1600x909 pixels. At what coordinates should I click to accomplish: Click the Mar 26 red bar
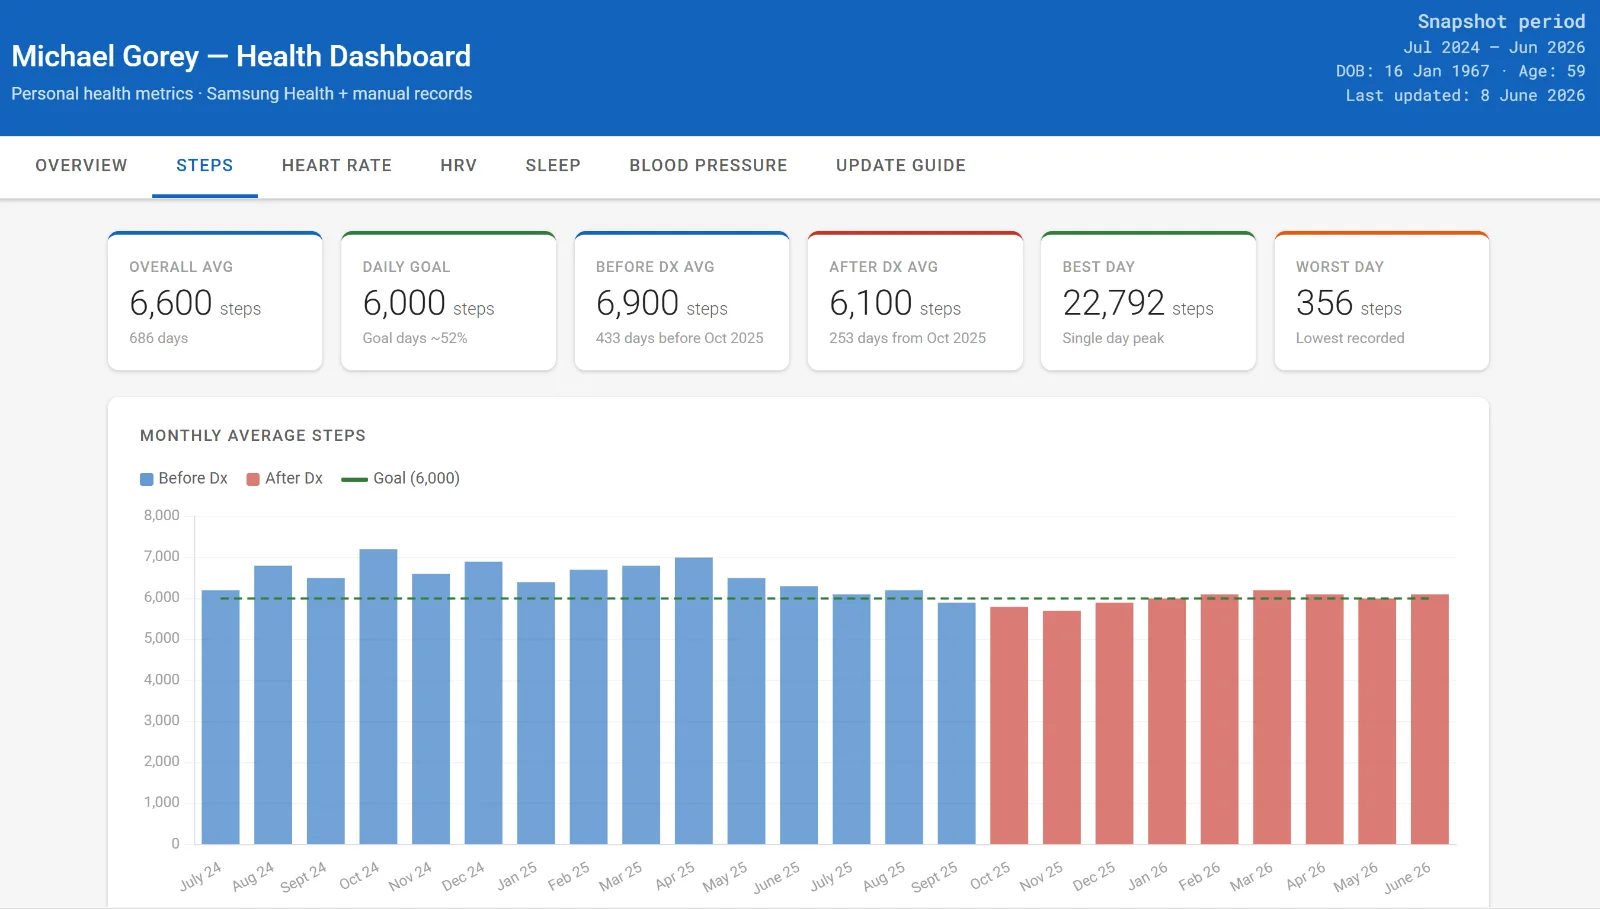pos(1272,717)
